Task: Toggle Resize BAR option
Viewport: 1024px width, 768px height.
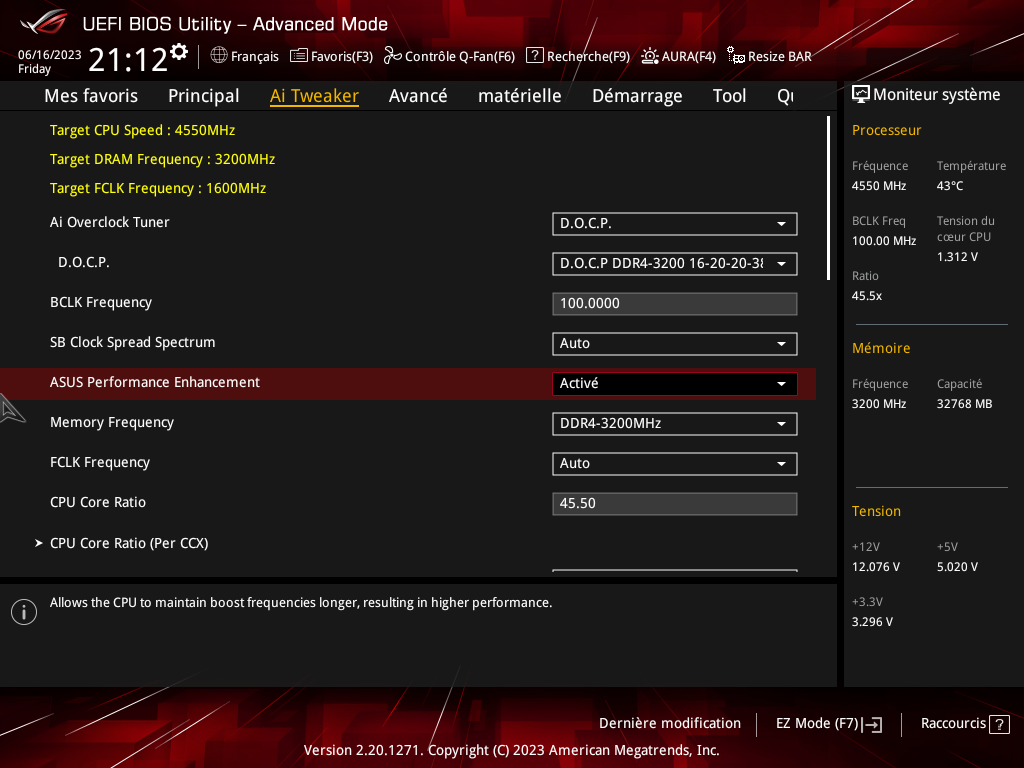Action: (x=769, y=56)
